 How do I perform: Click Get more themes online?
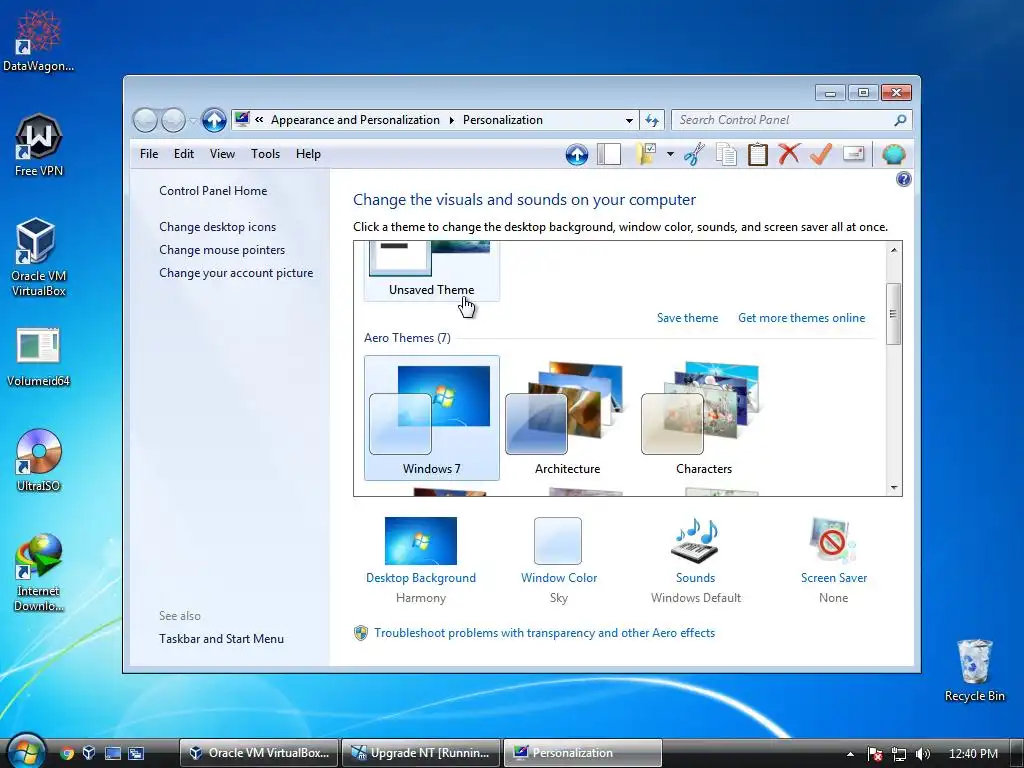(x=801, y=318)
